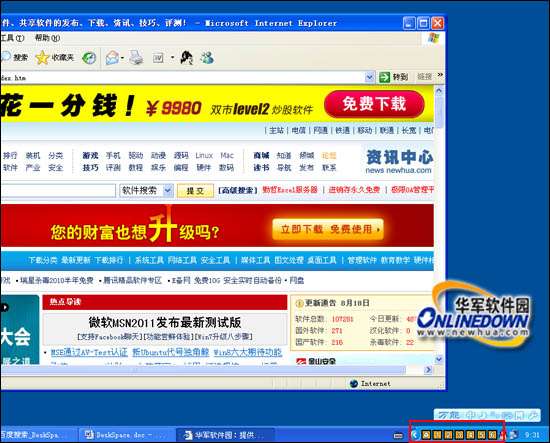The image size is (550, 443).
Task: Click the Search magnifier icon in IE toolbar
Action: pos(5,56)
